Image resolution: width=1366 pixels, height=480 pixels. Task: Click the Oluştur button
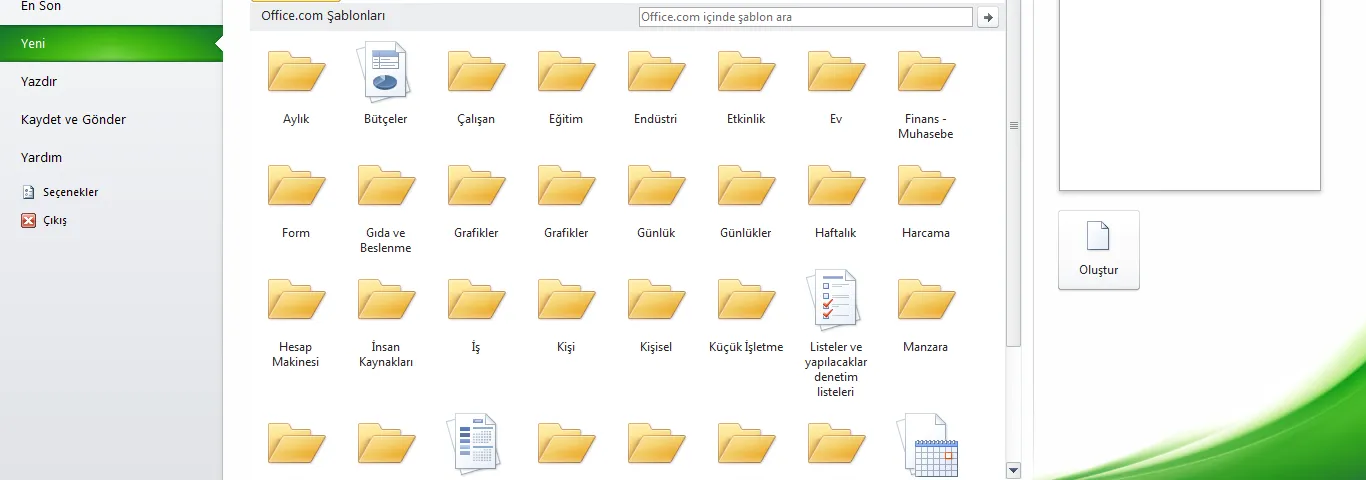(x=1098, y=250)
